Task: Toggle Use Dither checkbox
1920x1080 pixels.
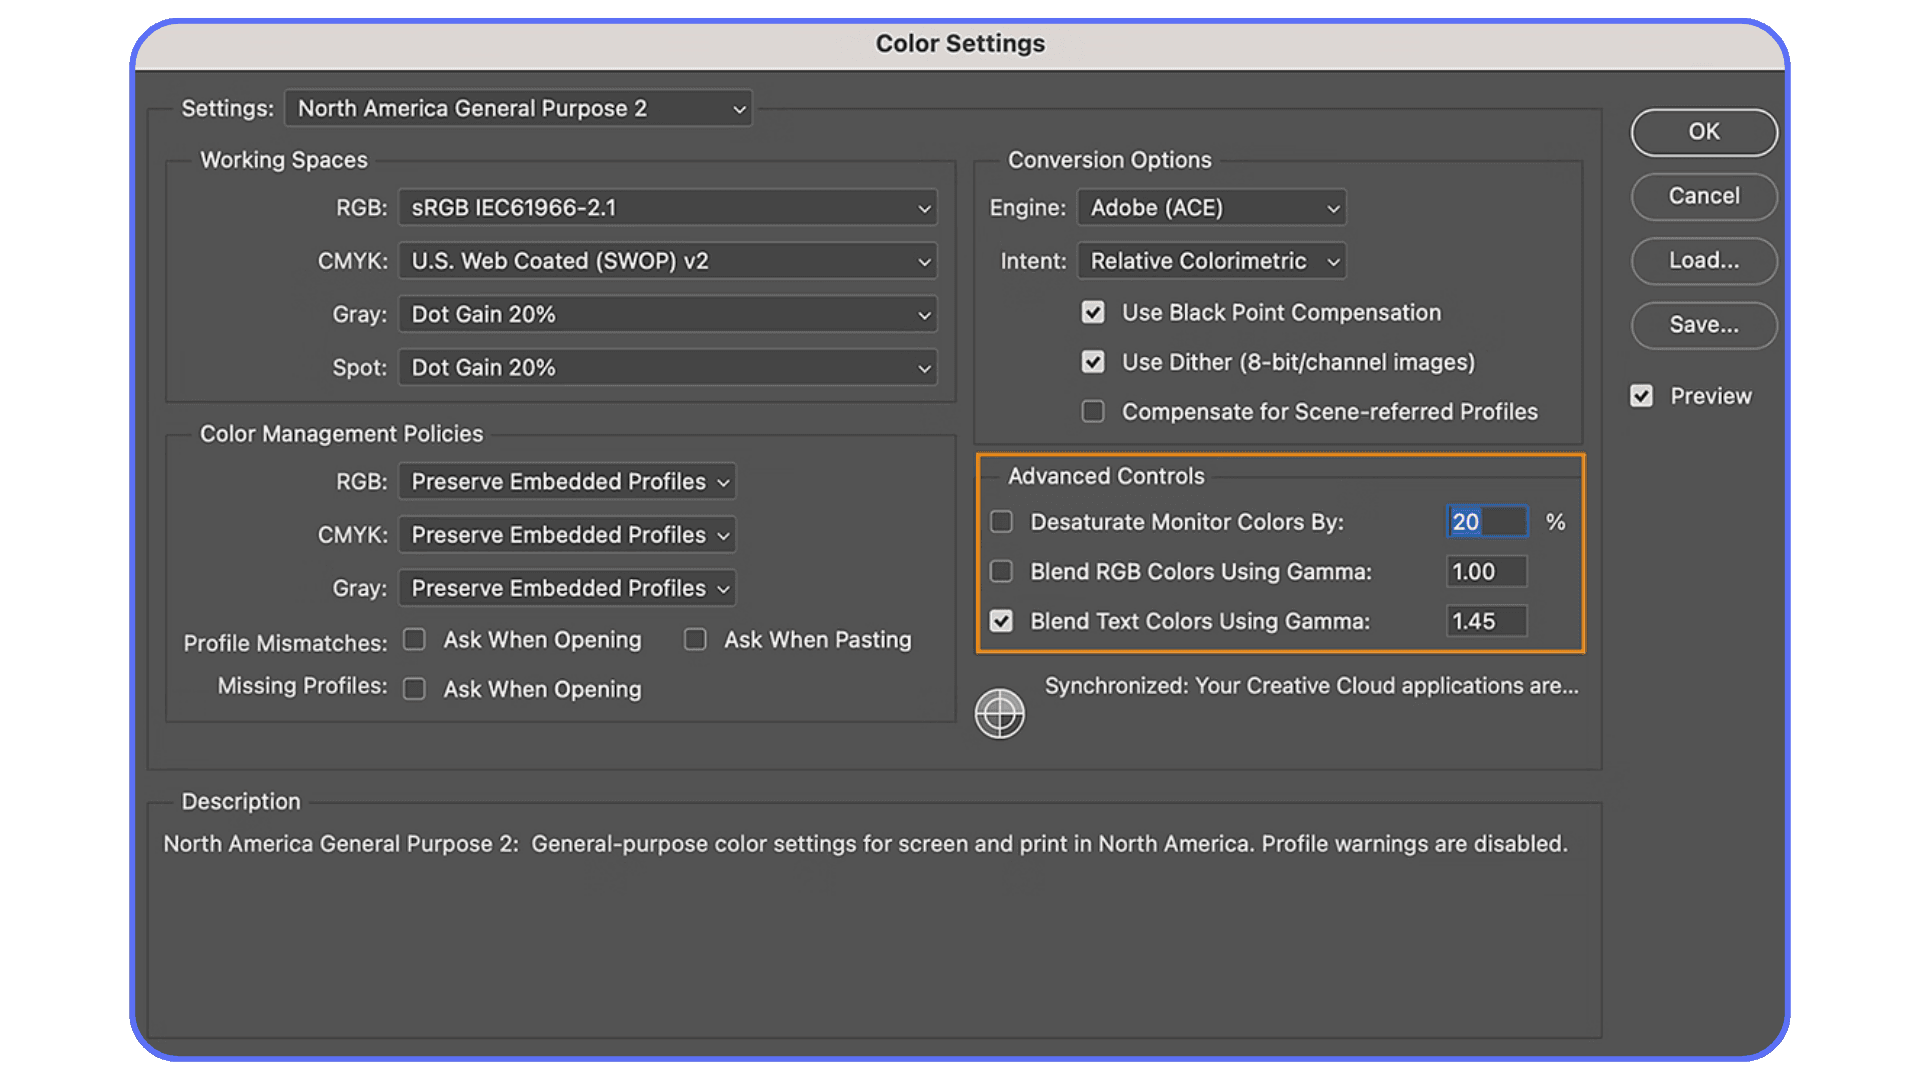Action: point(1093,362)
